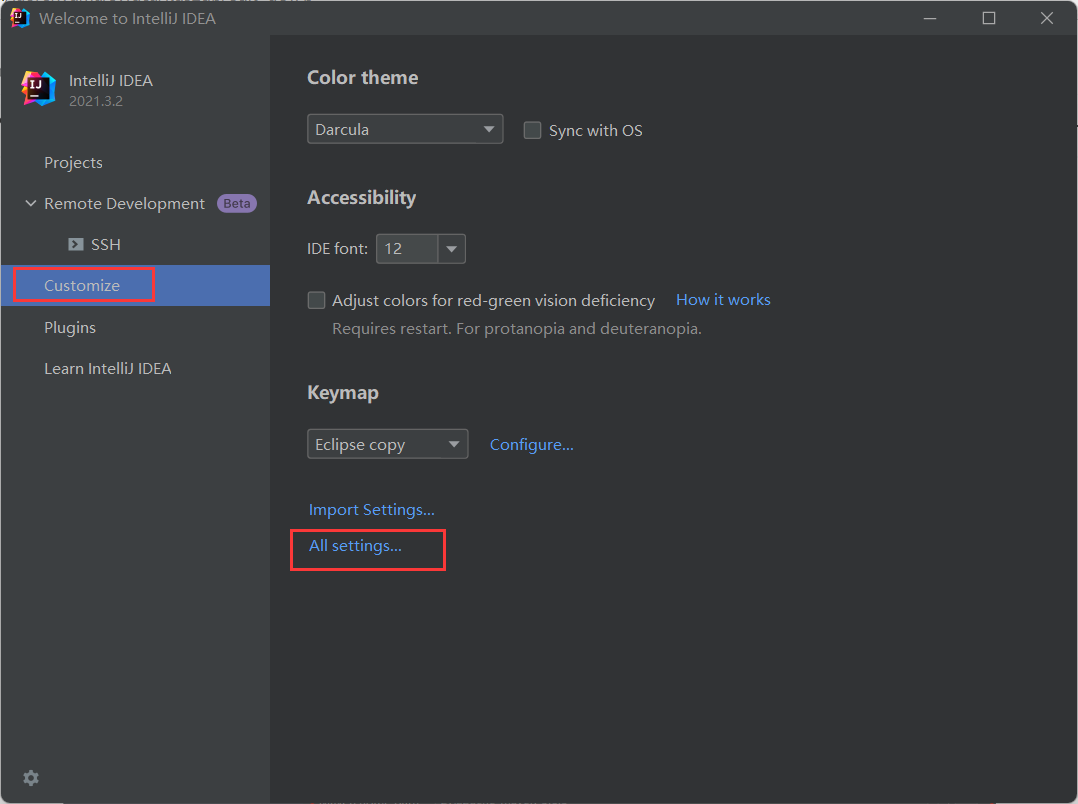Open the IDE font size dropdown arrow
This screenshot has height=804, width=1078.
(452, 249)
